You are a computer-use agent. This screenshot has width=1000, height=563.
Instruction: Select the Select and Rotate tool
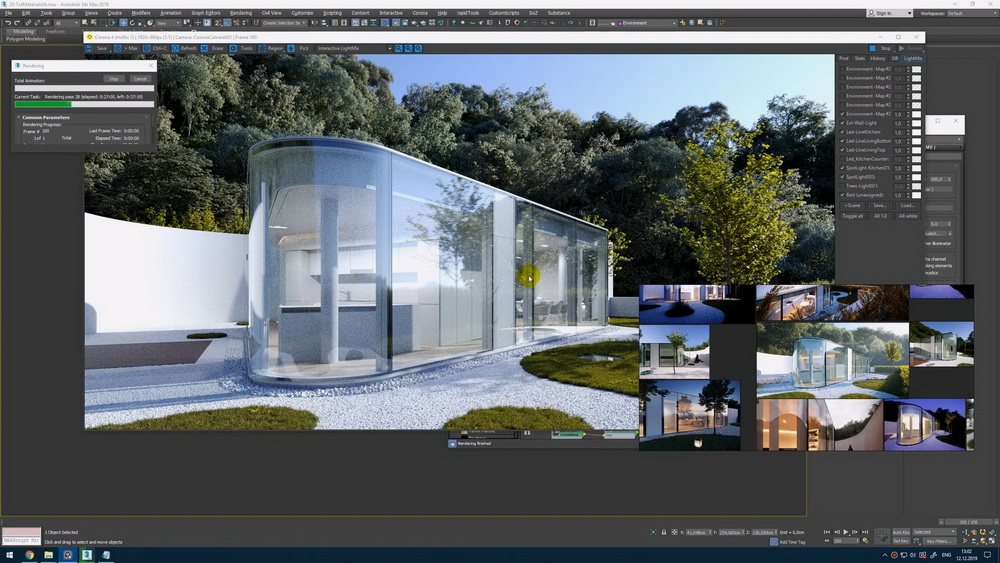132,23
